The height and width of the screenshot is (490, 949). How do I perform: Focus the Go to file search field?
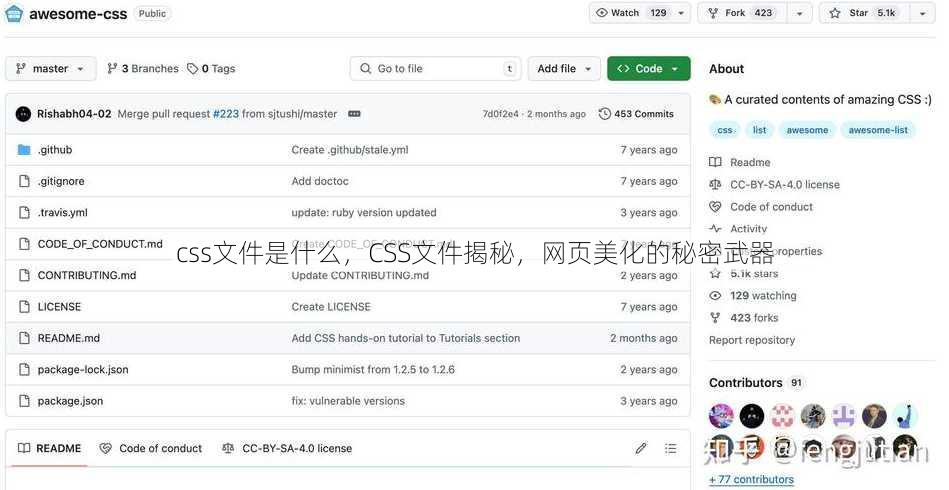pyautogui.click(x=436, y=68)
